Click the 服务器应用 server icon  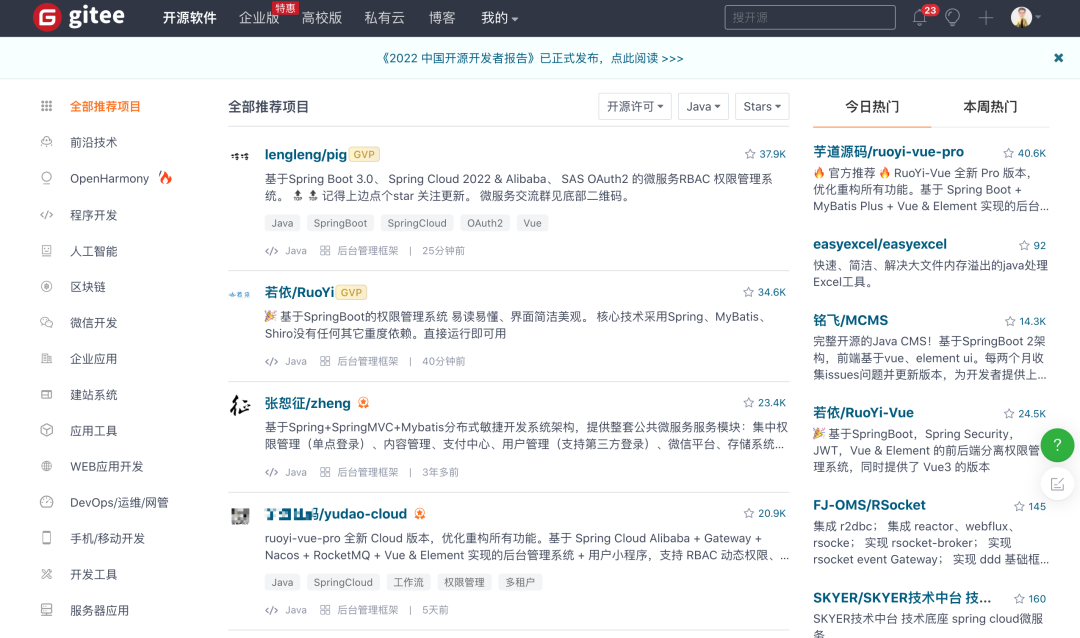click(46, 610)
